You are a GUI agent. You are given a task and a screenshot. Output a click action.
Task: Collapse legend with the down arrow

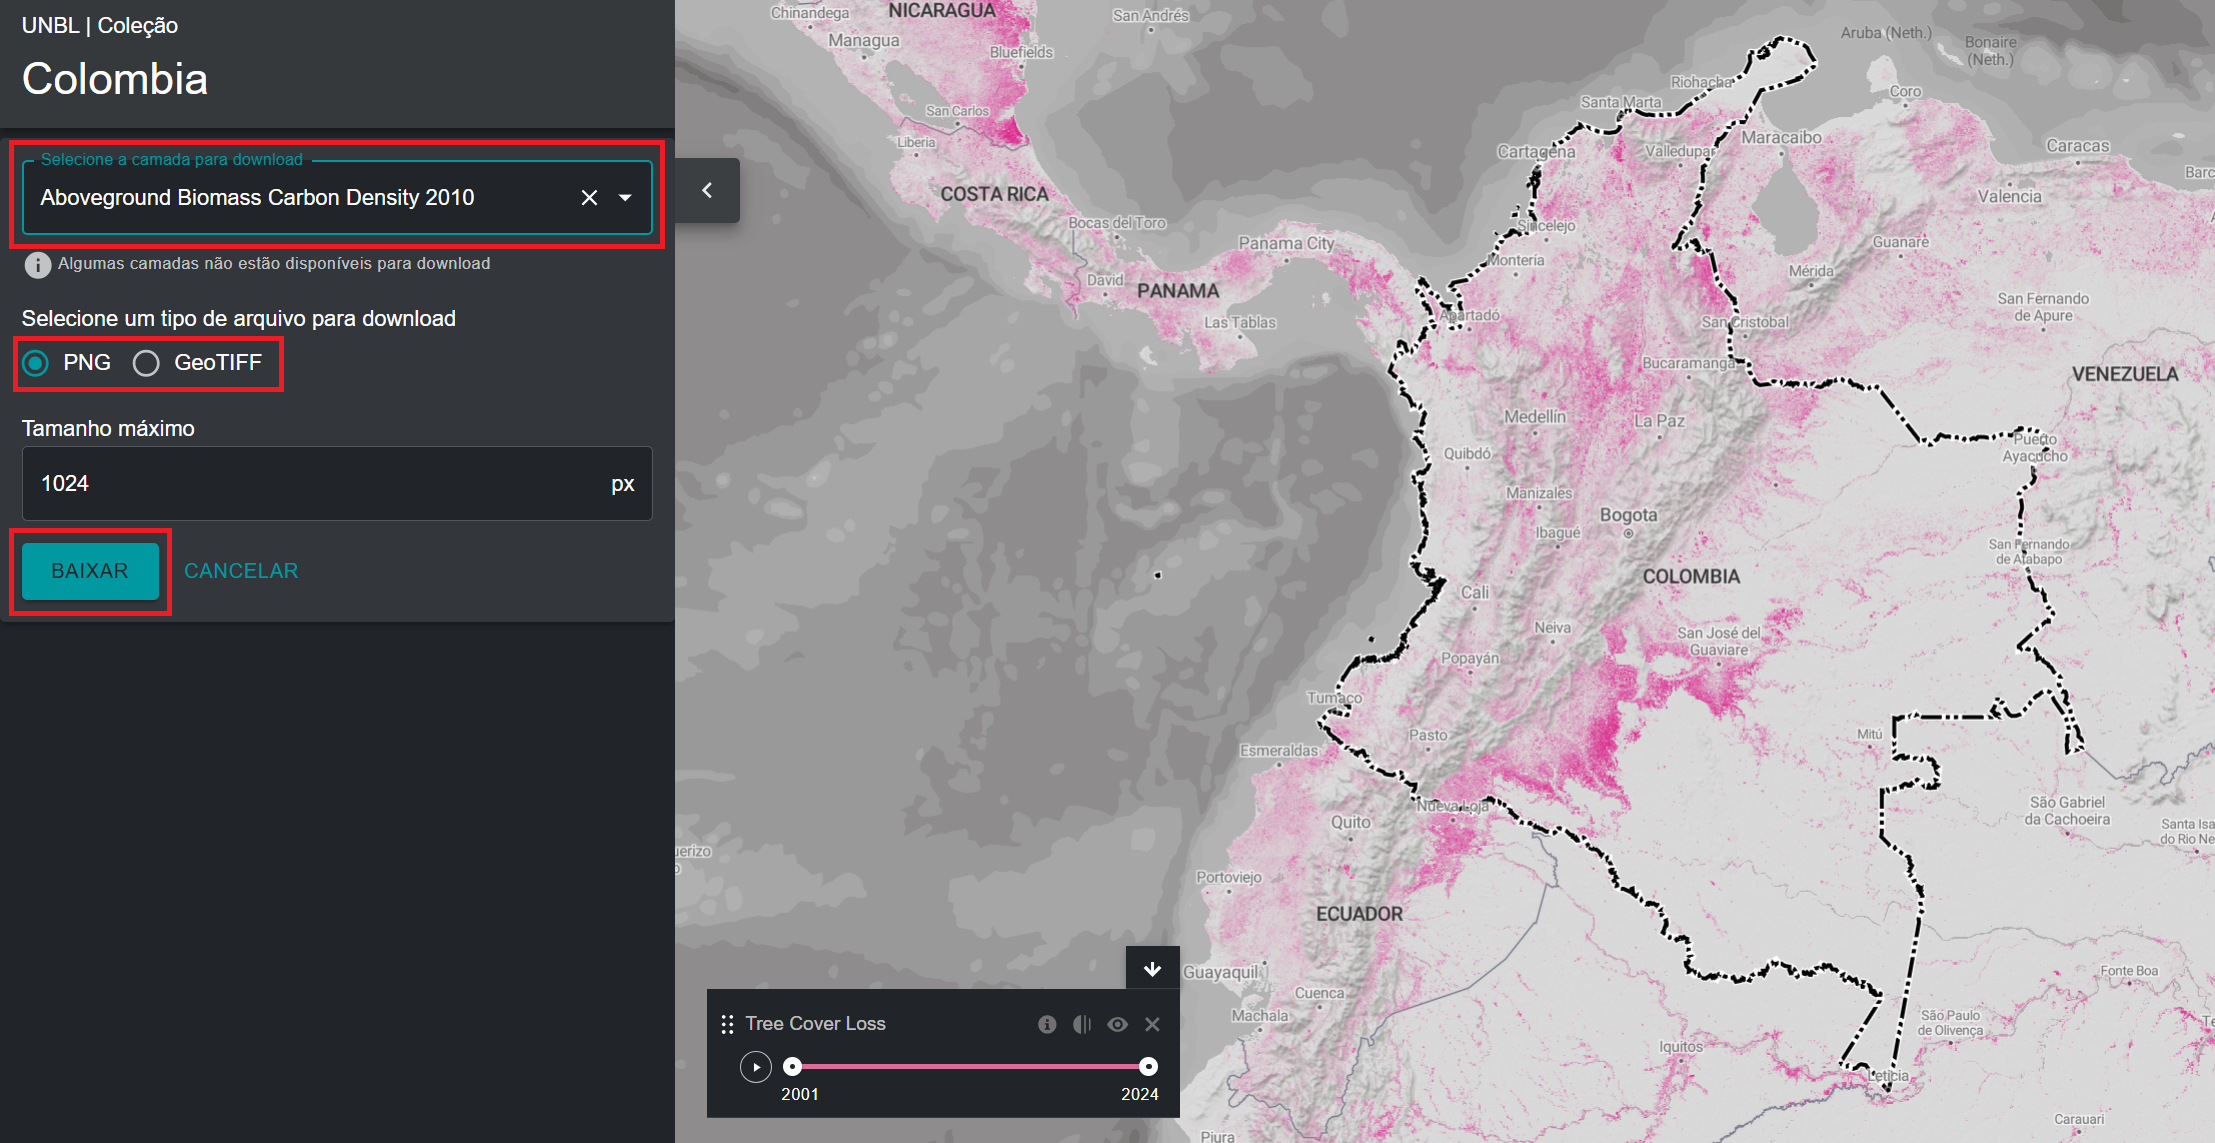pyautogui.click(x=1152, y=968)
